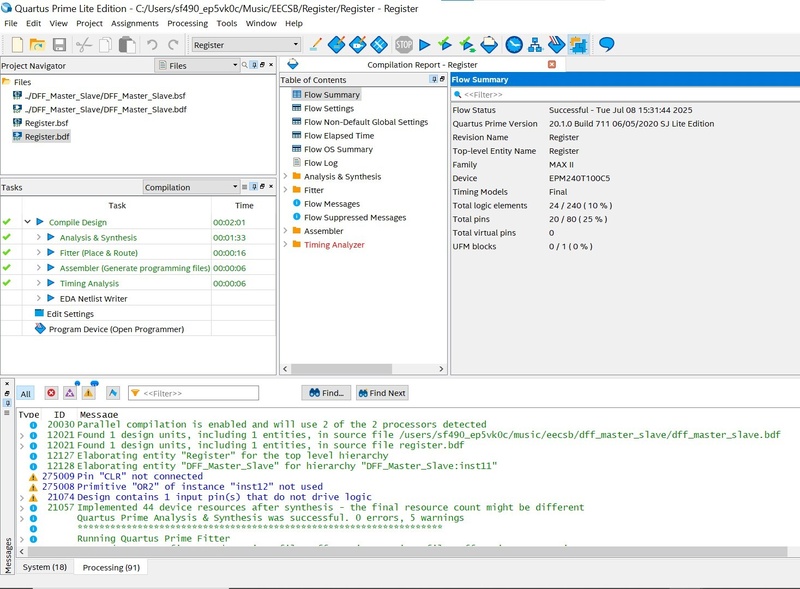Expand Fitter in Table of Contents
The height and width of the screenshot is (589, 800).
[285, 190]
